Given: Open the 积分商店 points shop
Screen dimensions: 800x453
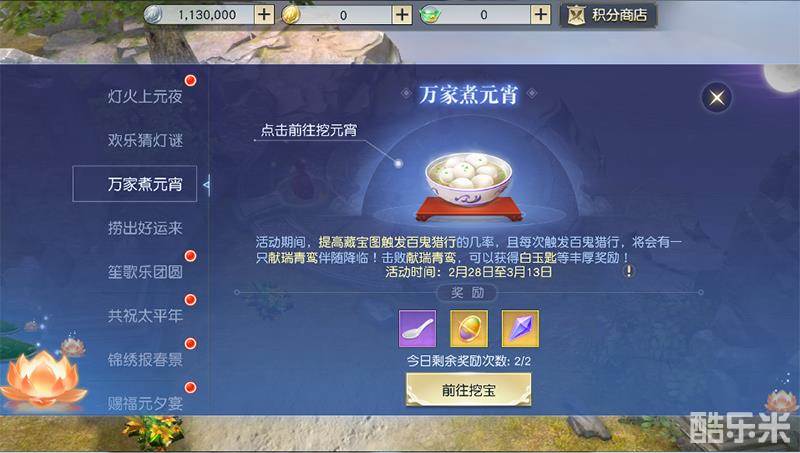Looking at the screenshot, I should [608, 15].
